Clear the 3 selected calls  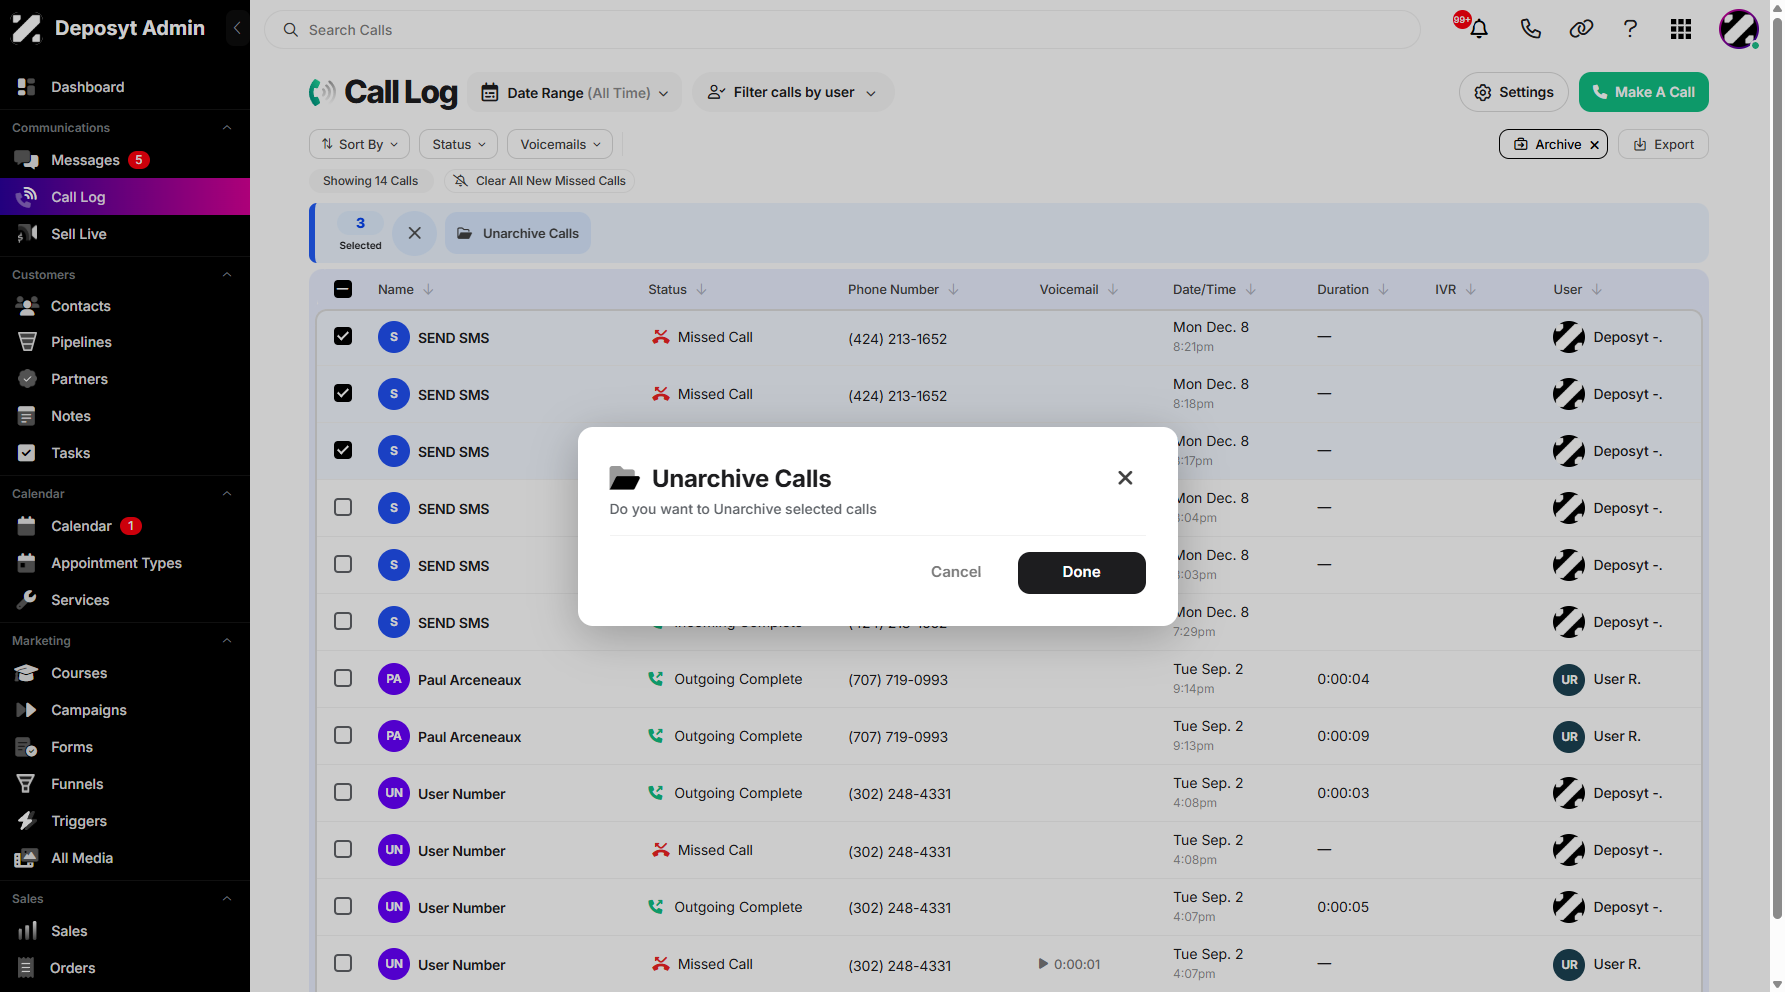pos(414,233)
